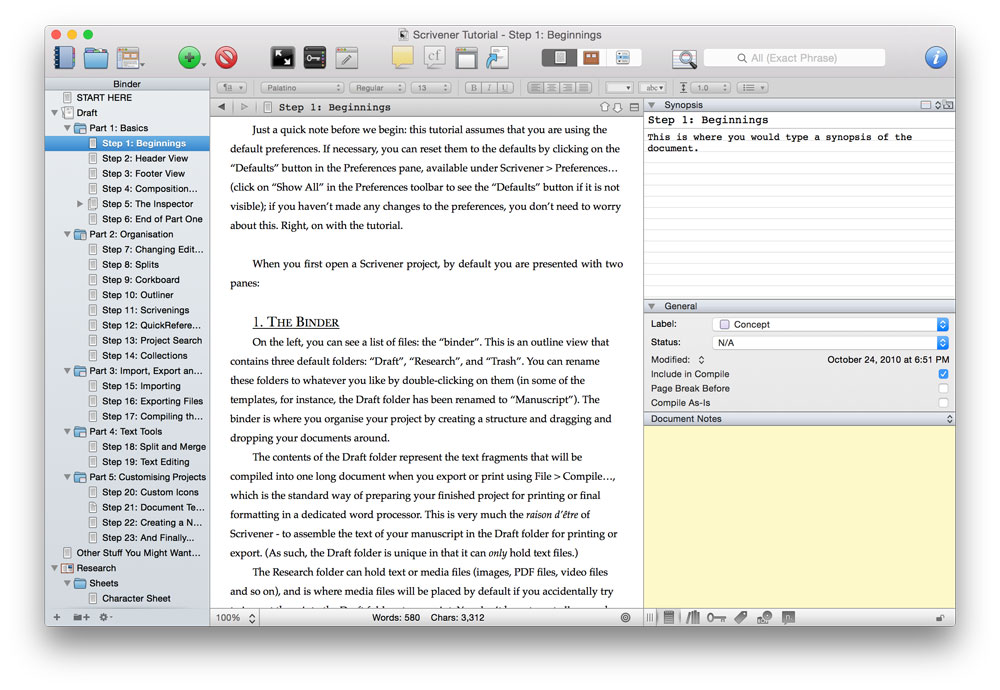The height and width of the screenshot is (690, 1000).
Task: Show the Notes pane in inspector footer
Action: coord(668,617)
